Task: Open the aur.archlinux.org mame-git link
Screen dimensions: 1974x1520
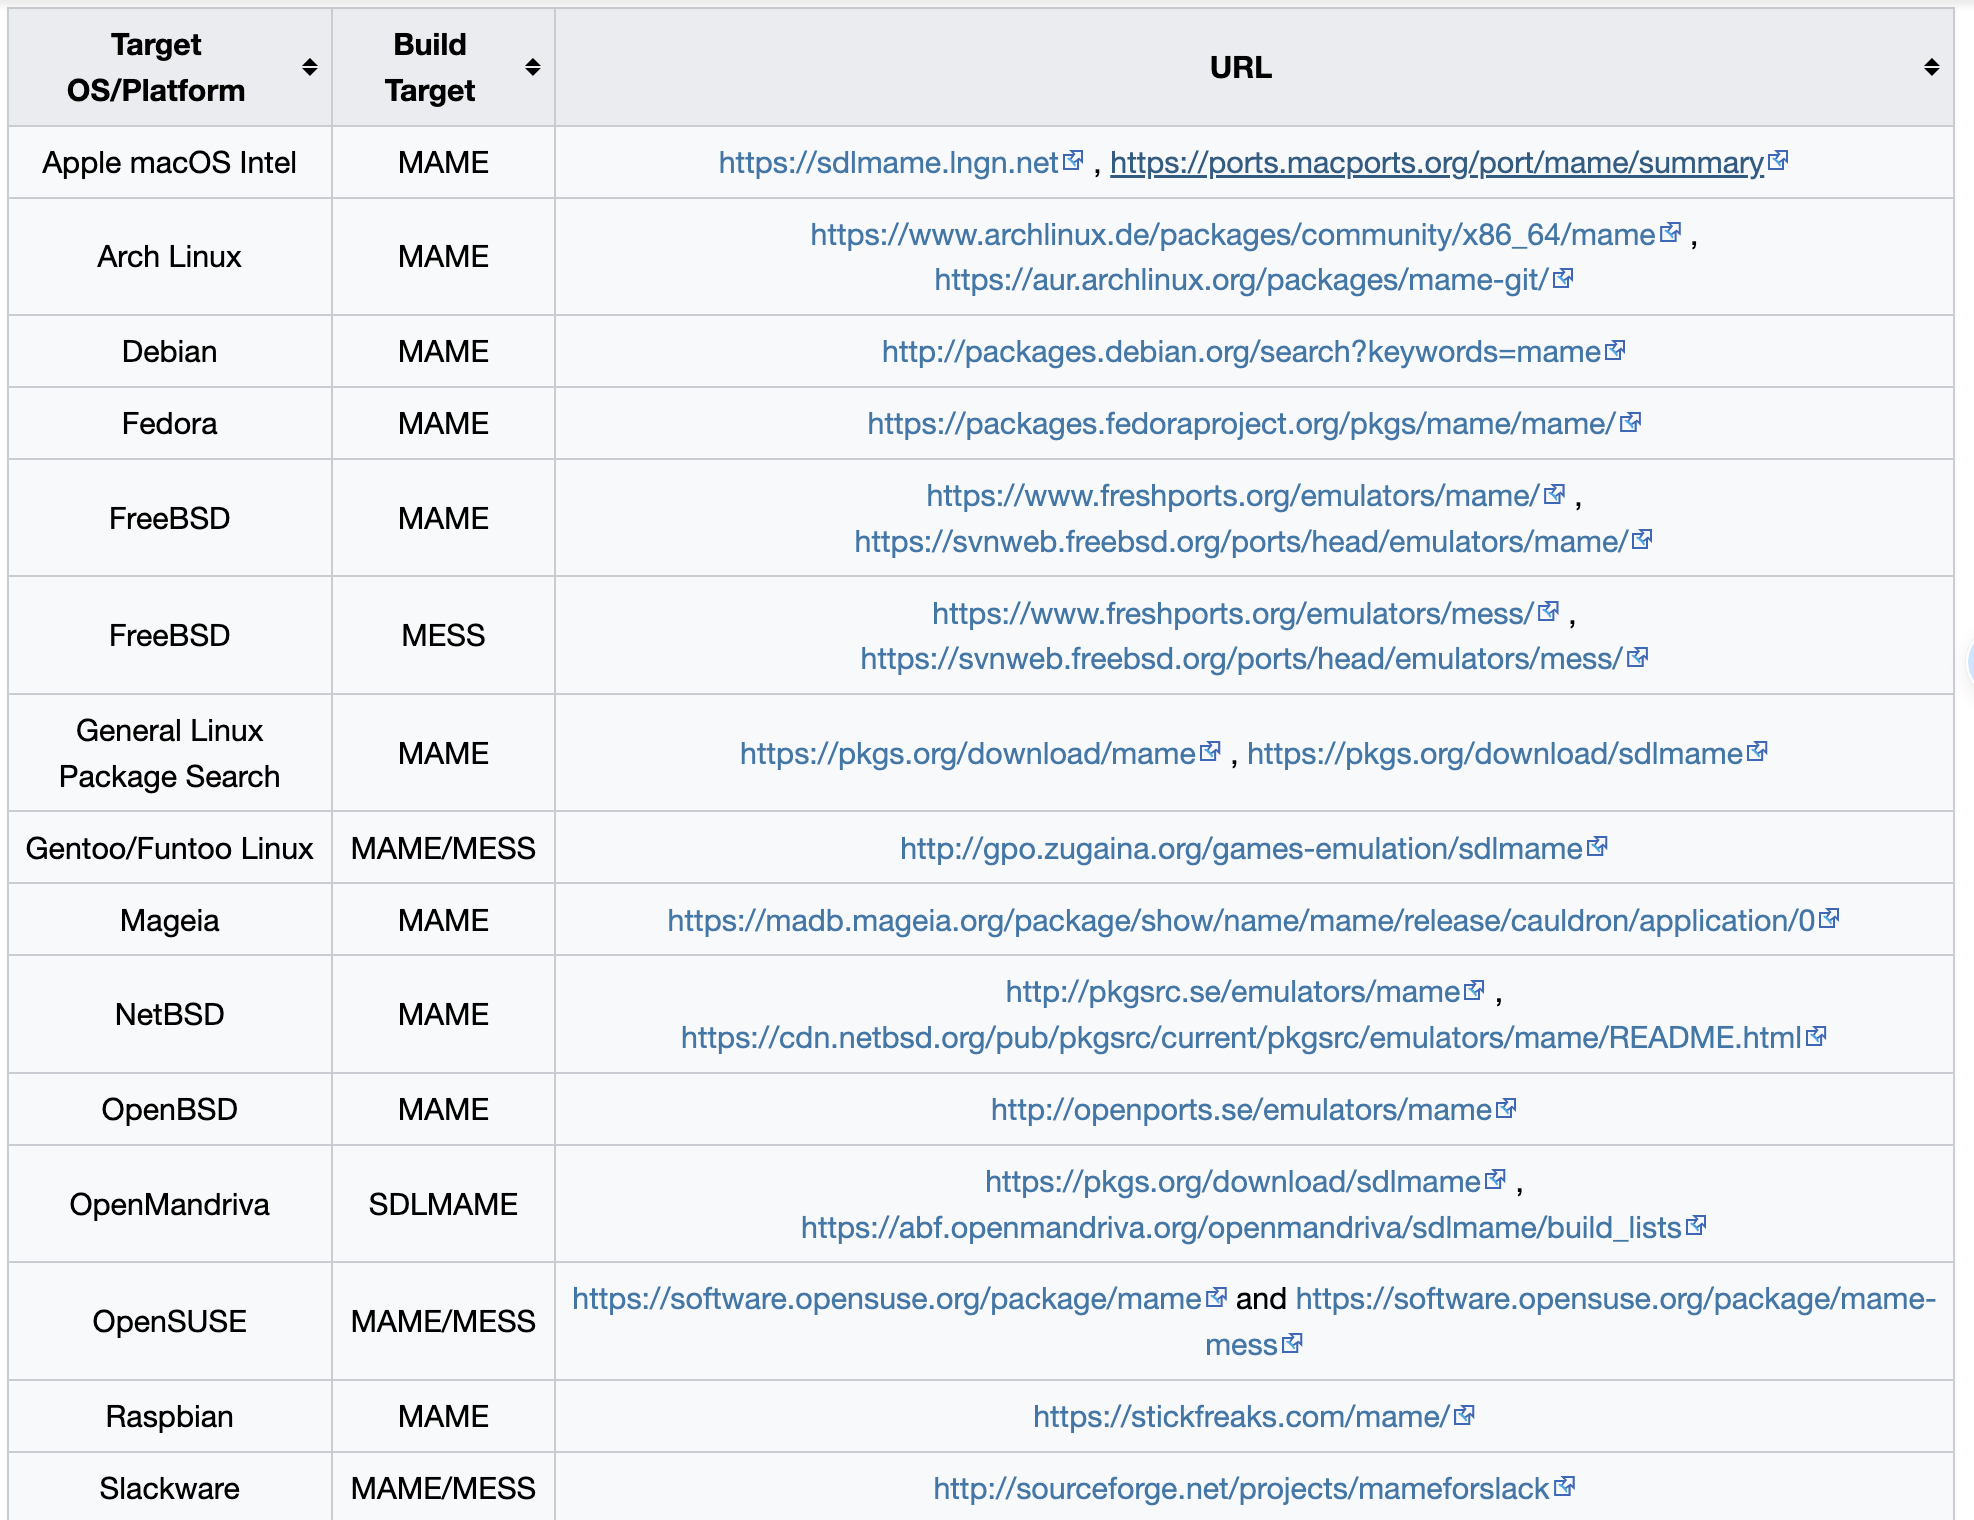Action: [1240, 280]
